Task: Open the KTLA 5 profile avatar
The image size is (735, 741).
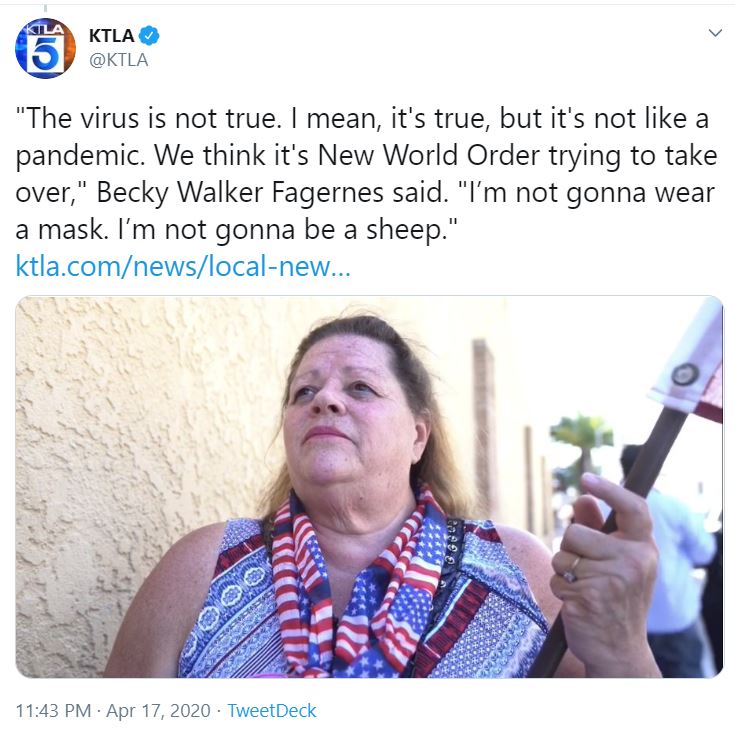Action: coord(45,48)
